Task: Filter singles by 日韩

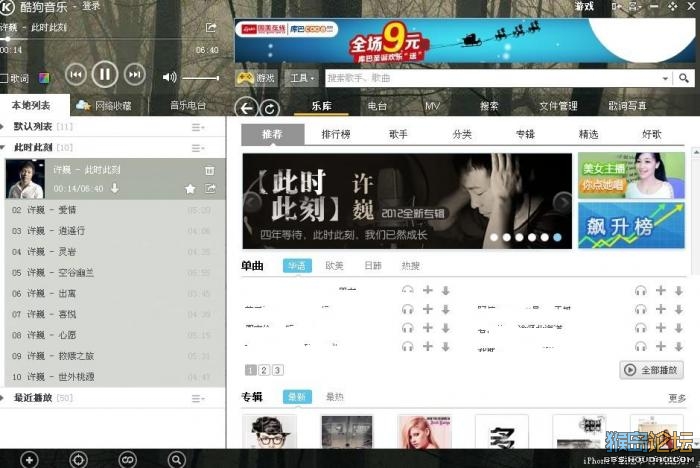Action: click(373, 266)
